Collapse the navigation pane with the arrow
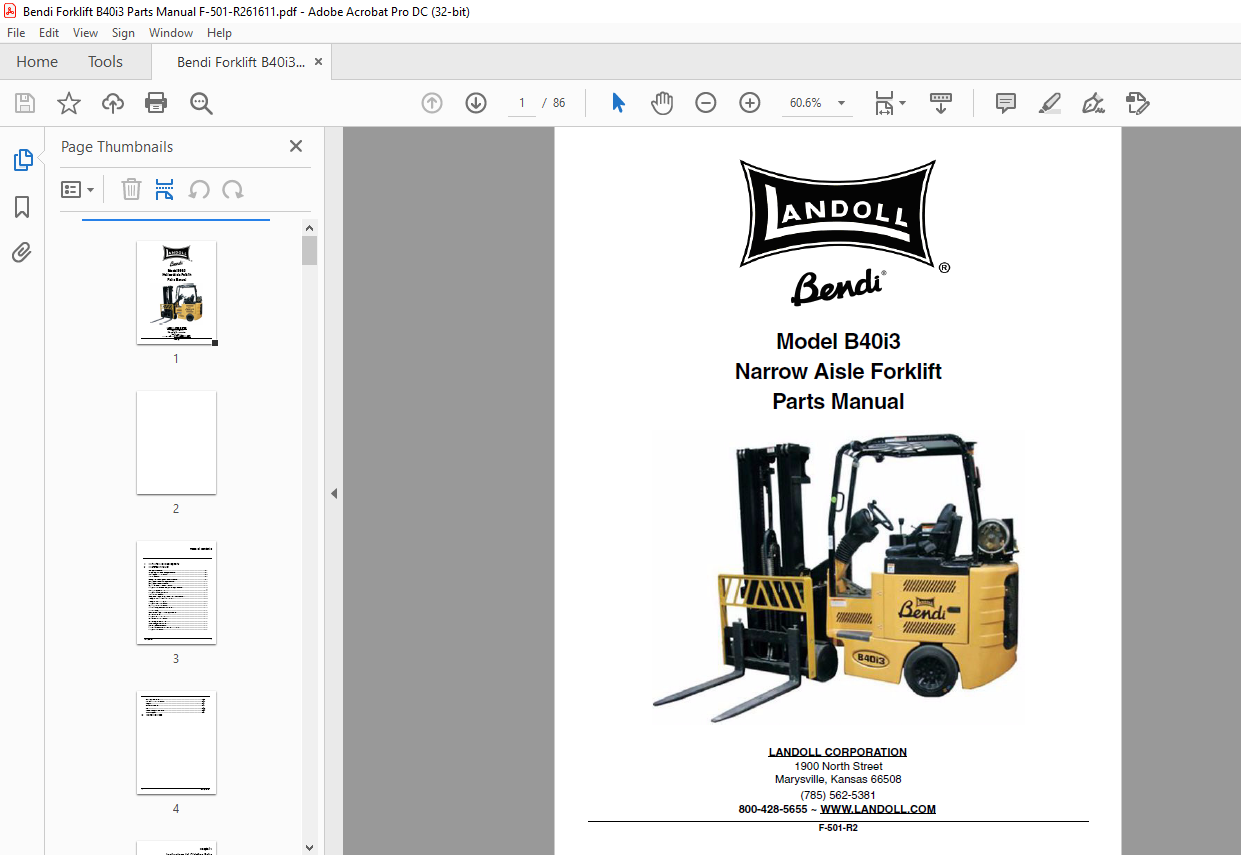1241x855 pixels. pyautogui.click(x=334, y=493)
